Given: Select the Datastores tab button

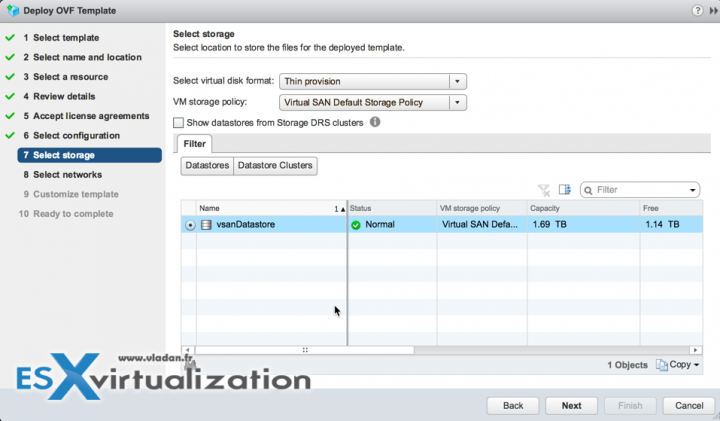Looking at the screenshot, I should (x=207, y=166).
